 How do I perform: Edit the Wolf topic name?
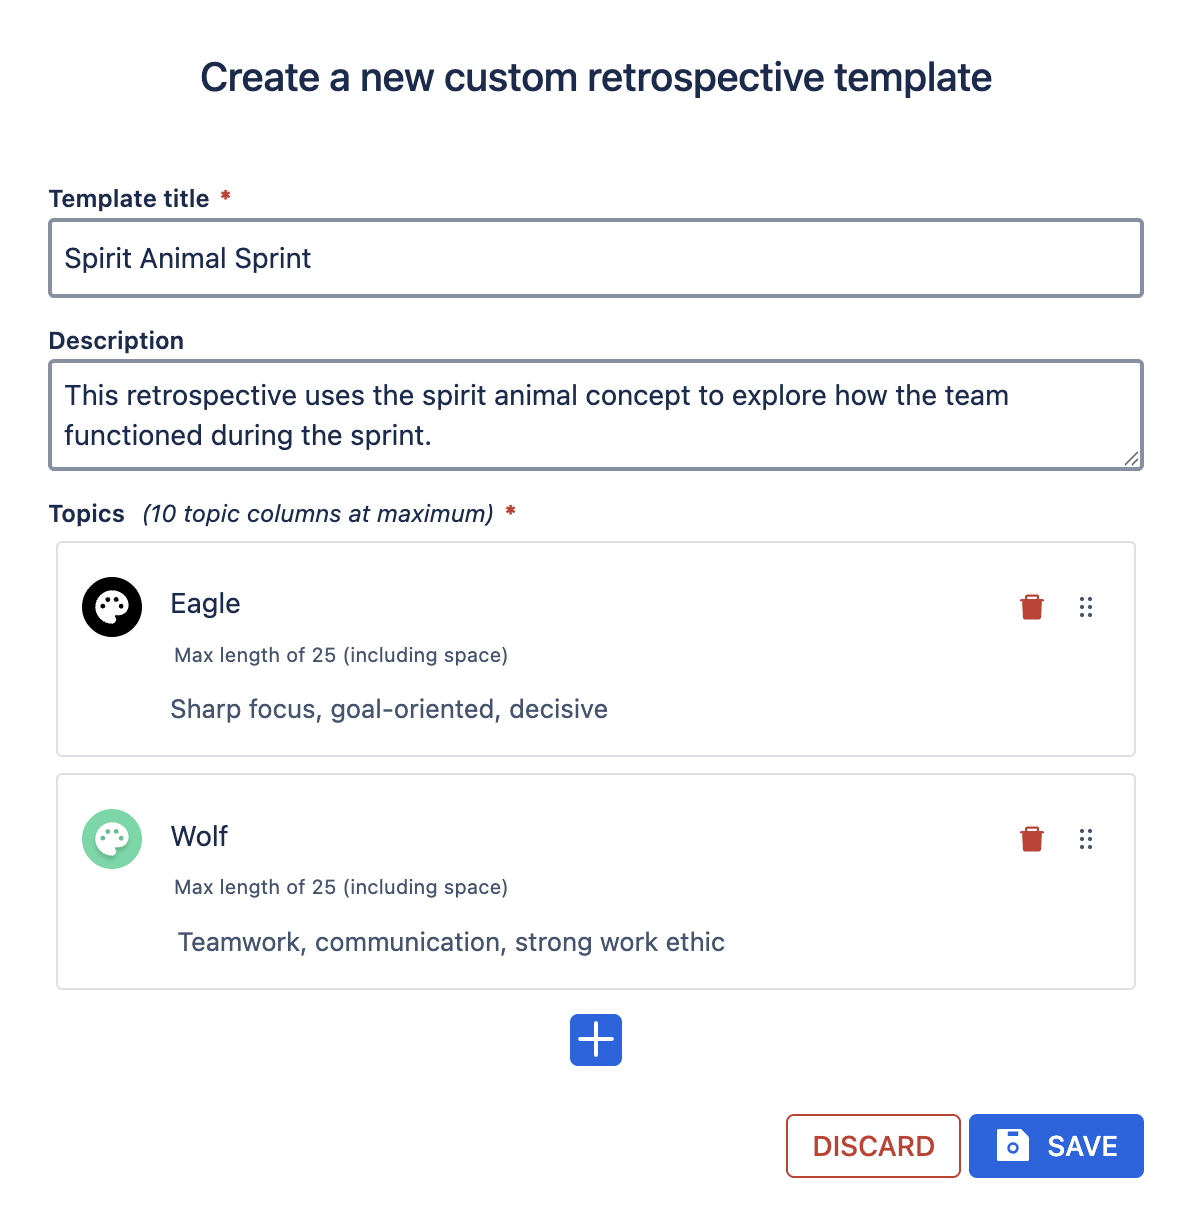200,836
